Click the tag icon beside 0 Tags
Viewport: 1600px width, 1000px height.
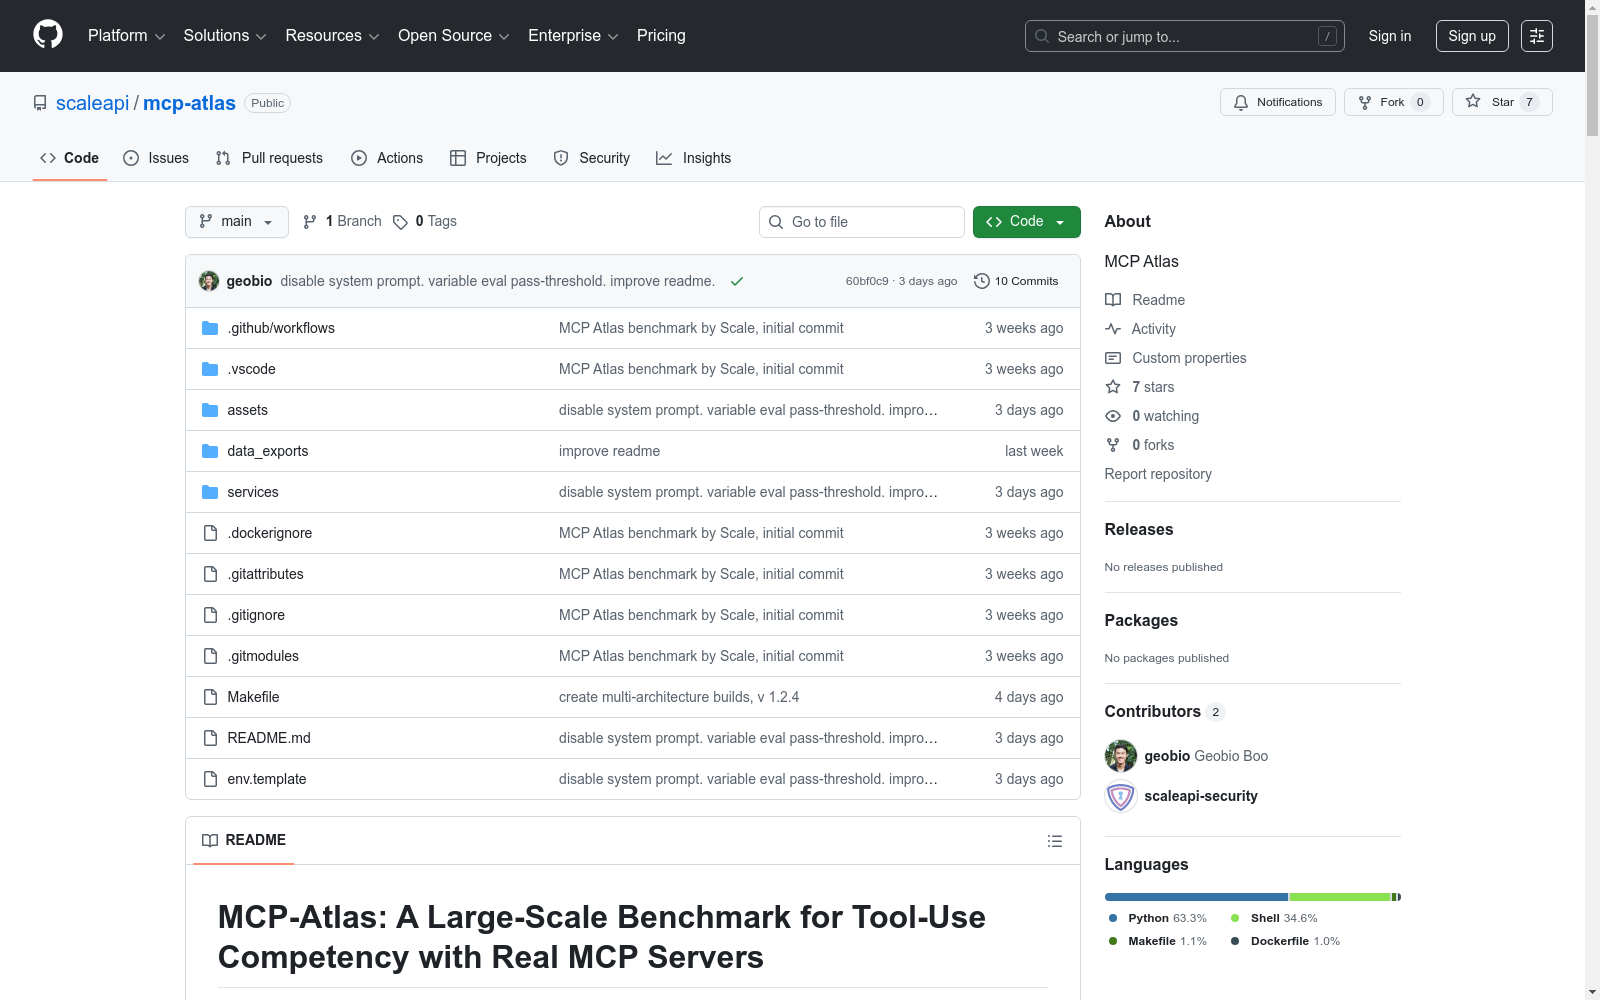(400, 222)
